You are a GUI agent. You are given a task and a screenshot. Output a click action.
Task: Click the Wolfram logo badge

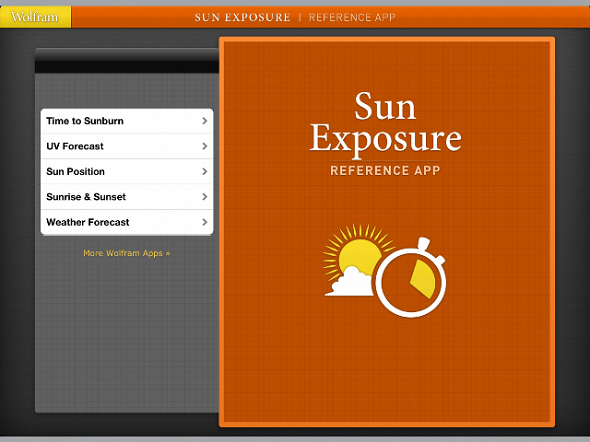35,17
